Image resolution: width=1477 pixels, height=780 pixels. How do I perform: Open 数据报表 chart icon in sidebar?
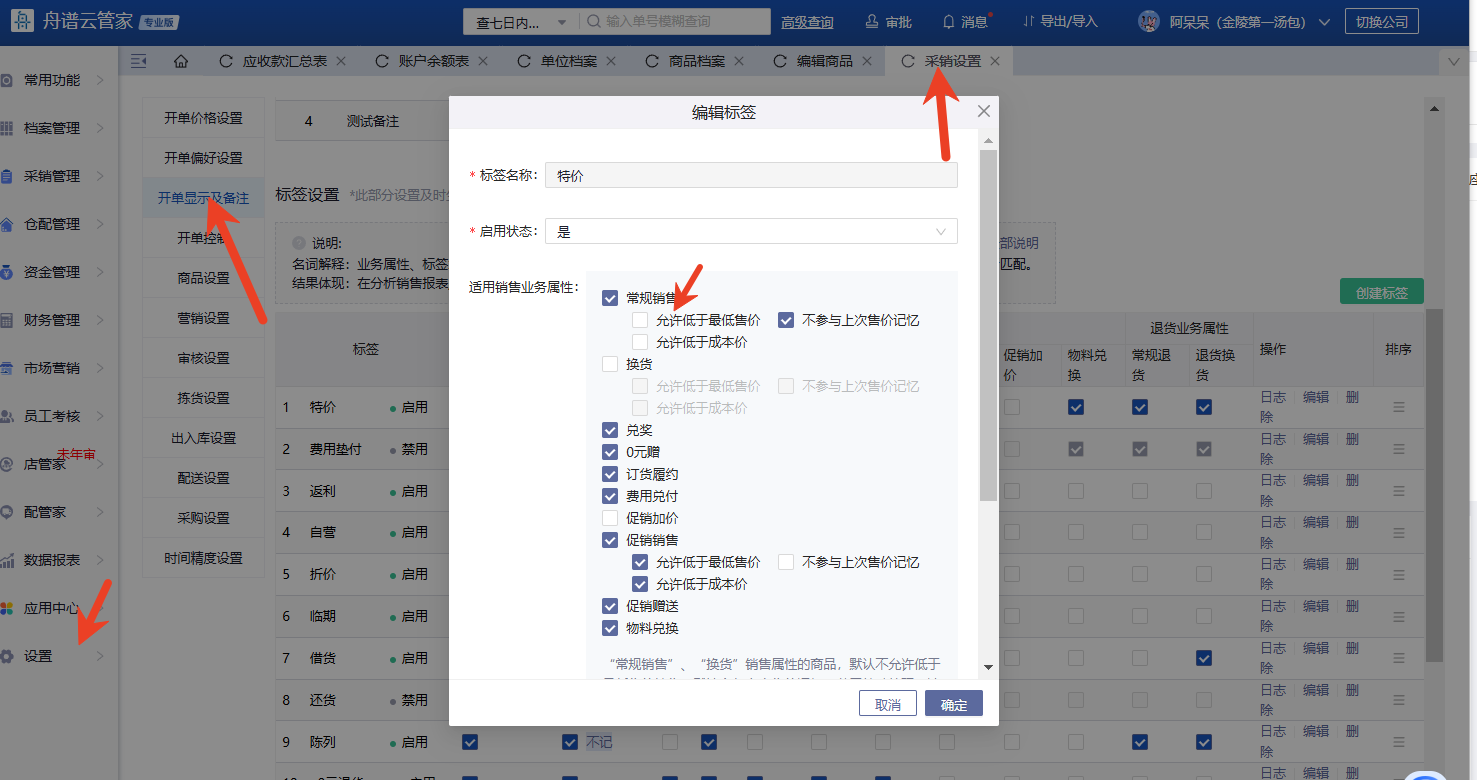(x=8, y=561)
